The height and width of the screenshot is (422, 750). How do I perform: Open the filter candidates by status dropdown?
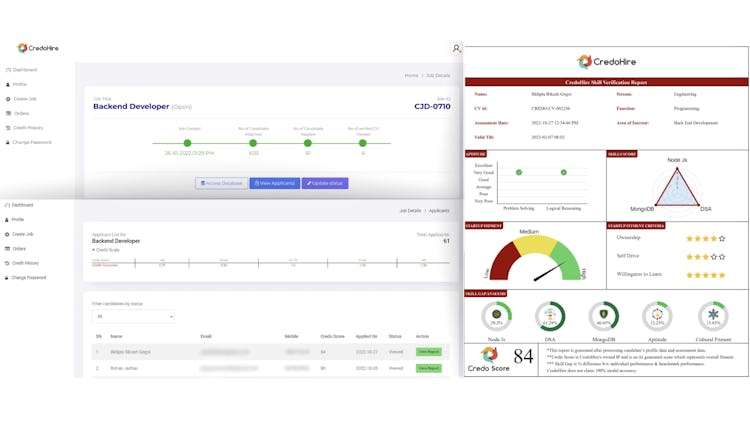pos(133,316)
